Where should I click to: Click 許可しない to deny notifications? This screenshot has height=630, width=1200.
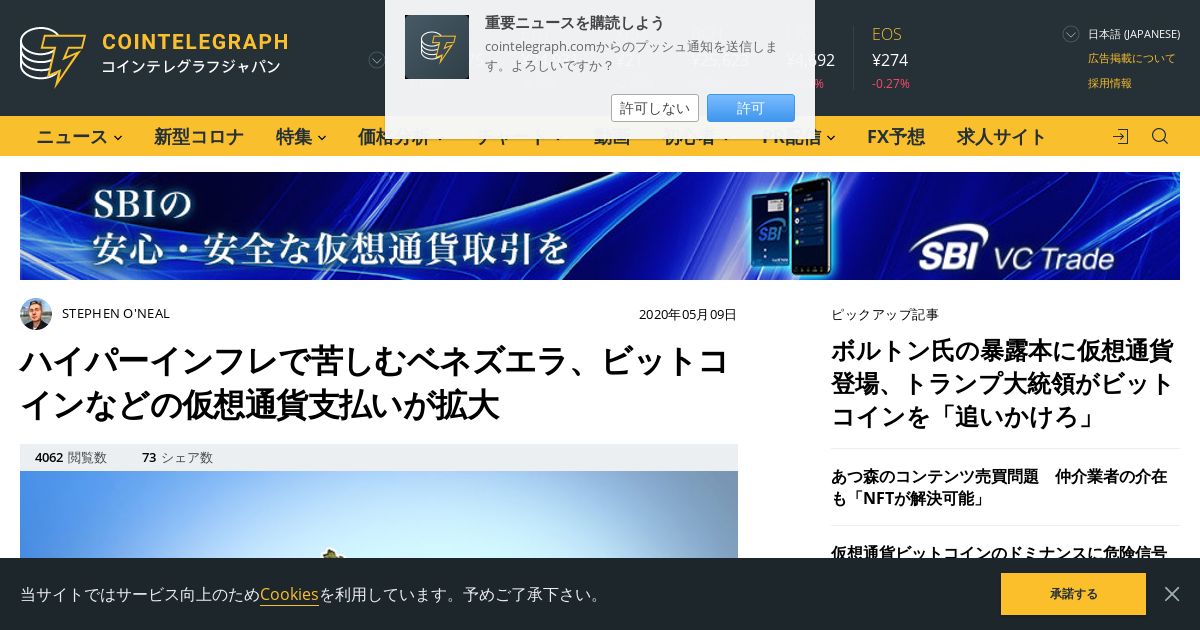tap(655, 108)
